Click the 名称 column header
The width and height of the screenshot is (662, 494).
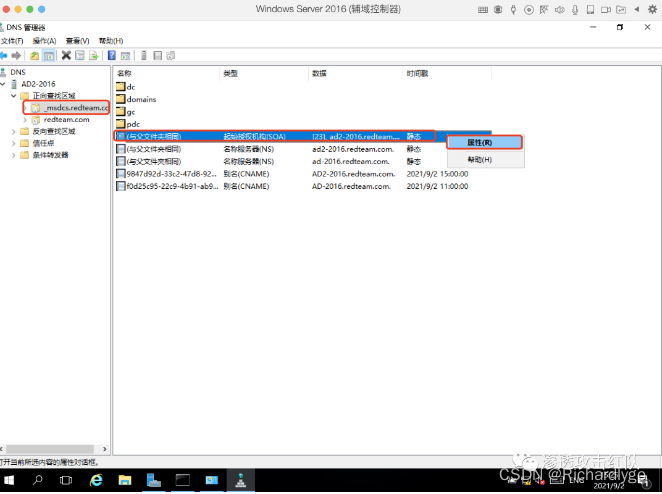point(167,73)
